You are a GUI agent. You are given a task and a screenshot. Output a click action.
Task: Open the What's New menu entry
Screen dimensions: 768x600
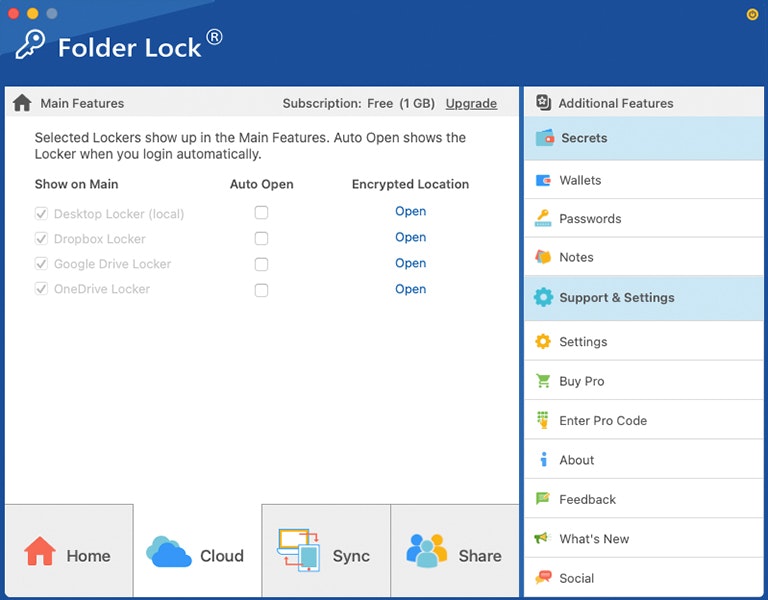point(644,538)
